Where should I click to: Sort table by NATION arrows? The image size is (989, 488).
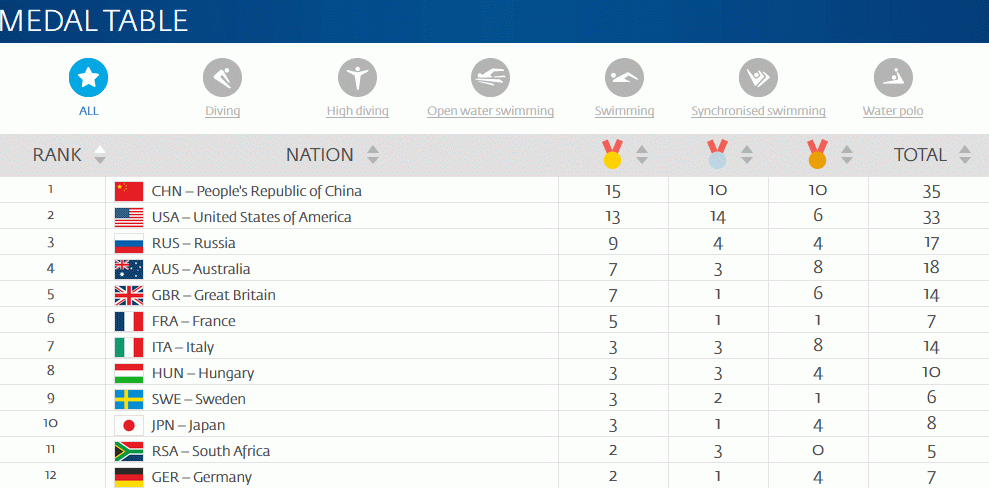(x=373, y=155)
